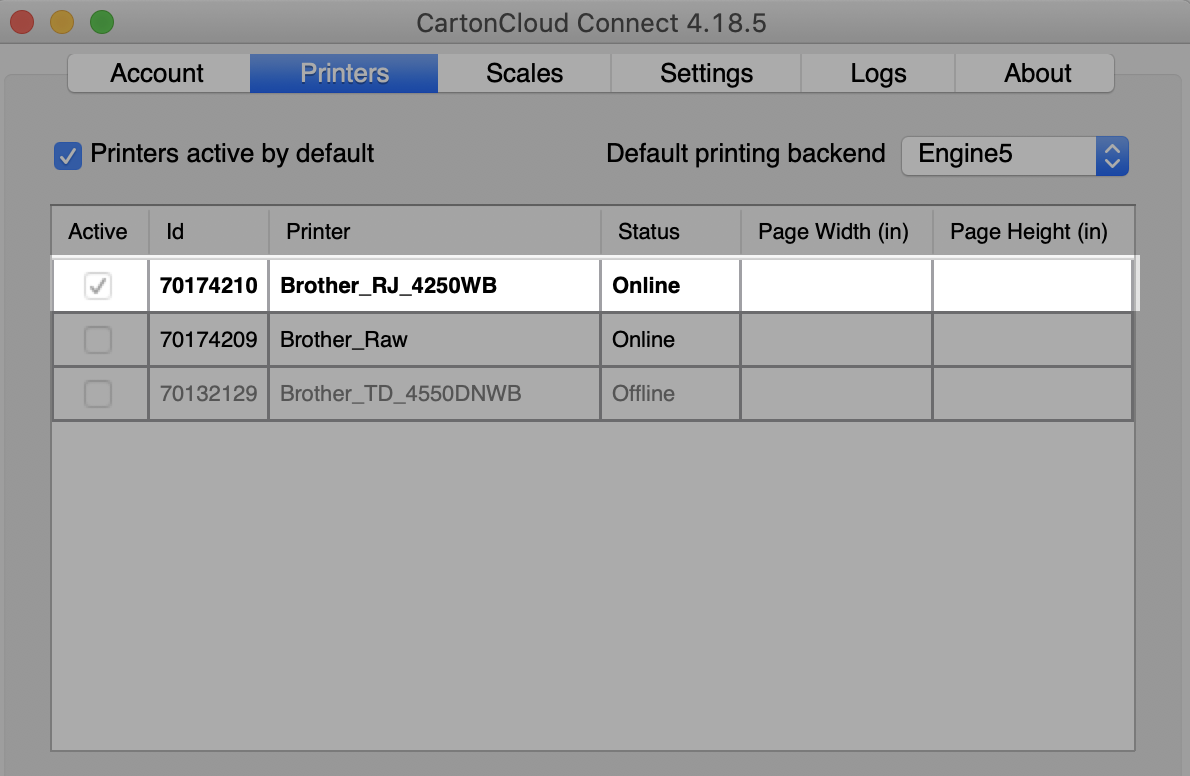Viewport: 1190px width, 776px height.
Task: Toggle the Active checkbox for Brother_TD_4550DNWB
Action: pos(99,393)
